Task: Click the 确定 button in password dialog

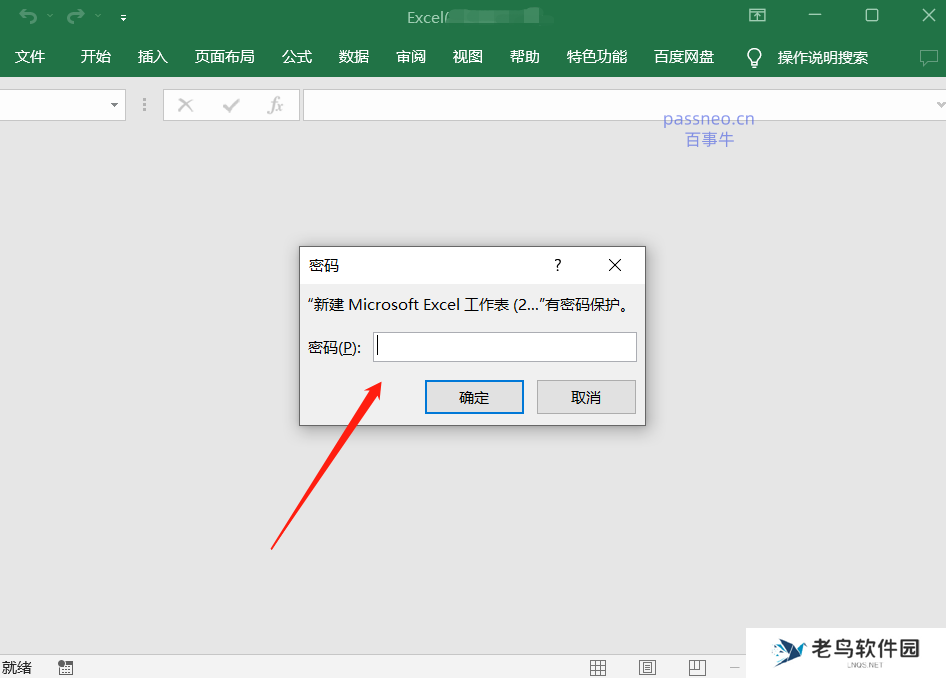Action: (474, 396)
